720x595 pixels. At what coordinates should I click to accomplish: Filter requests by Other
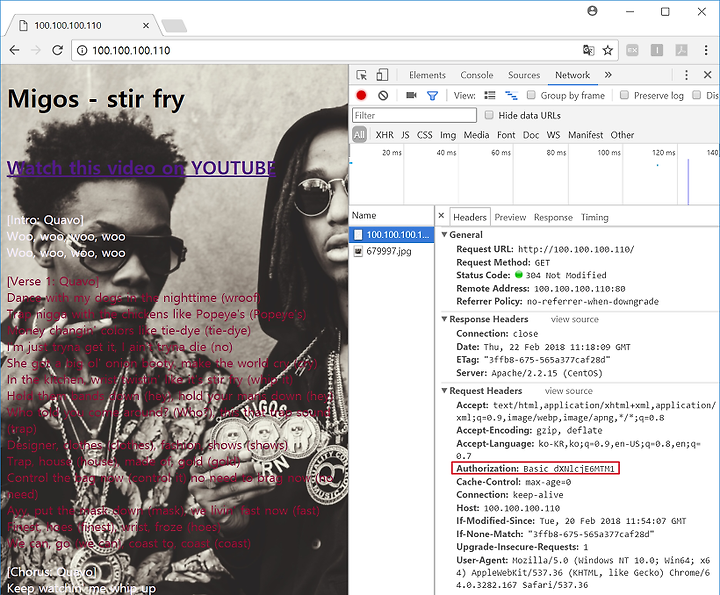coord(622,135)
